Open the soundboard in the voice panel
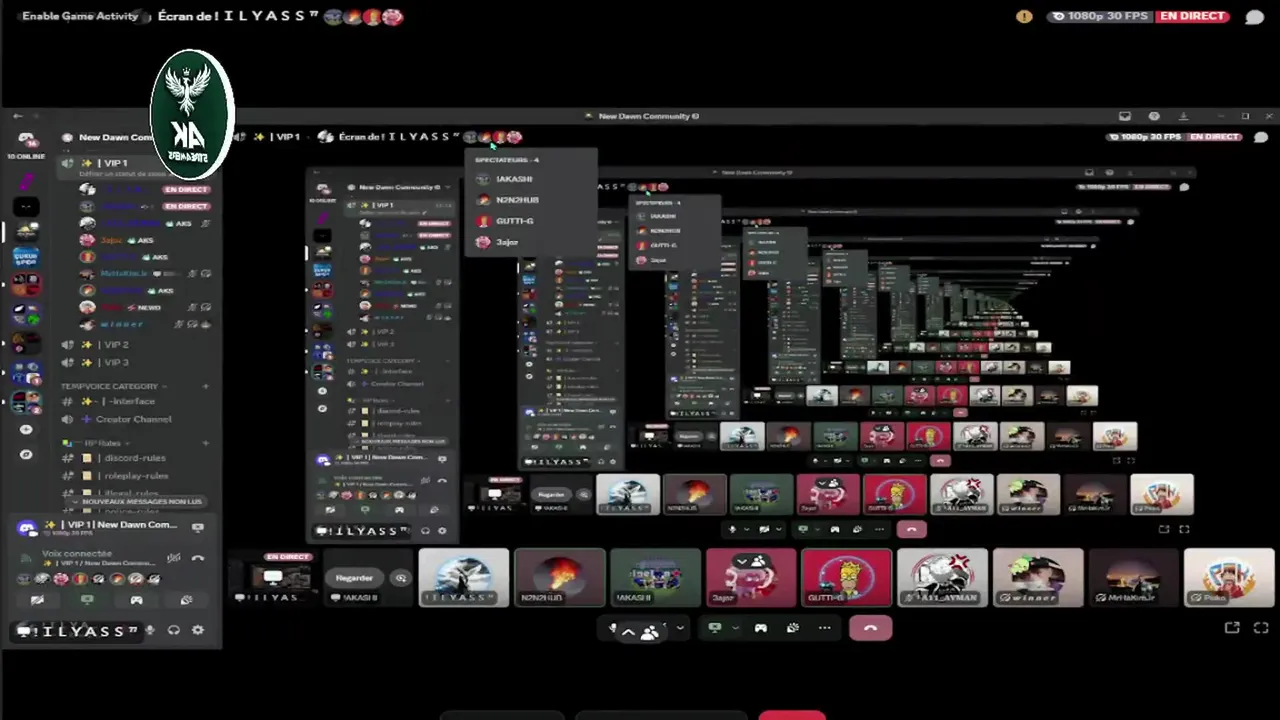The image size is (1280, 720). pos(186,600)
